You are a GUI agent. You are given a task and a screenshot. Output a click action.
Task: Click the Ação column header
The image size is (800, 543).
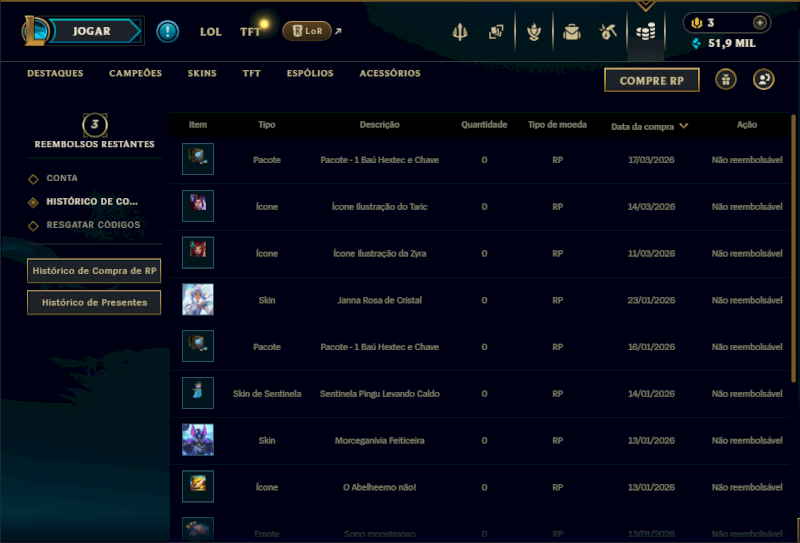(747, 125)
